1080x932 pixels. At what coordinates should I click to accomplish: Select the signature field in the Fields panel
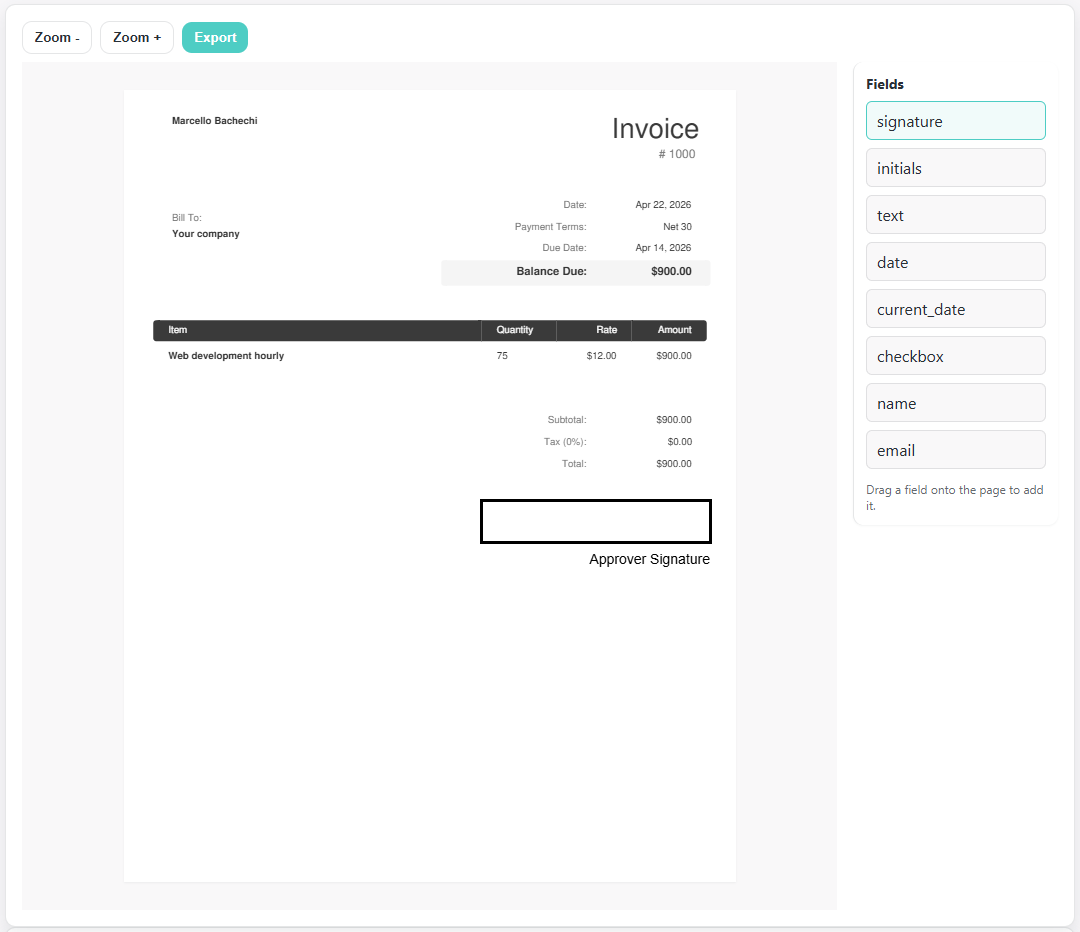coord(955,120)
